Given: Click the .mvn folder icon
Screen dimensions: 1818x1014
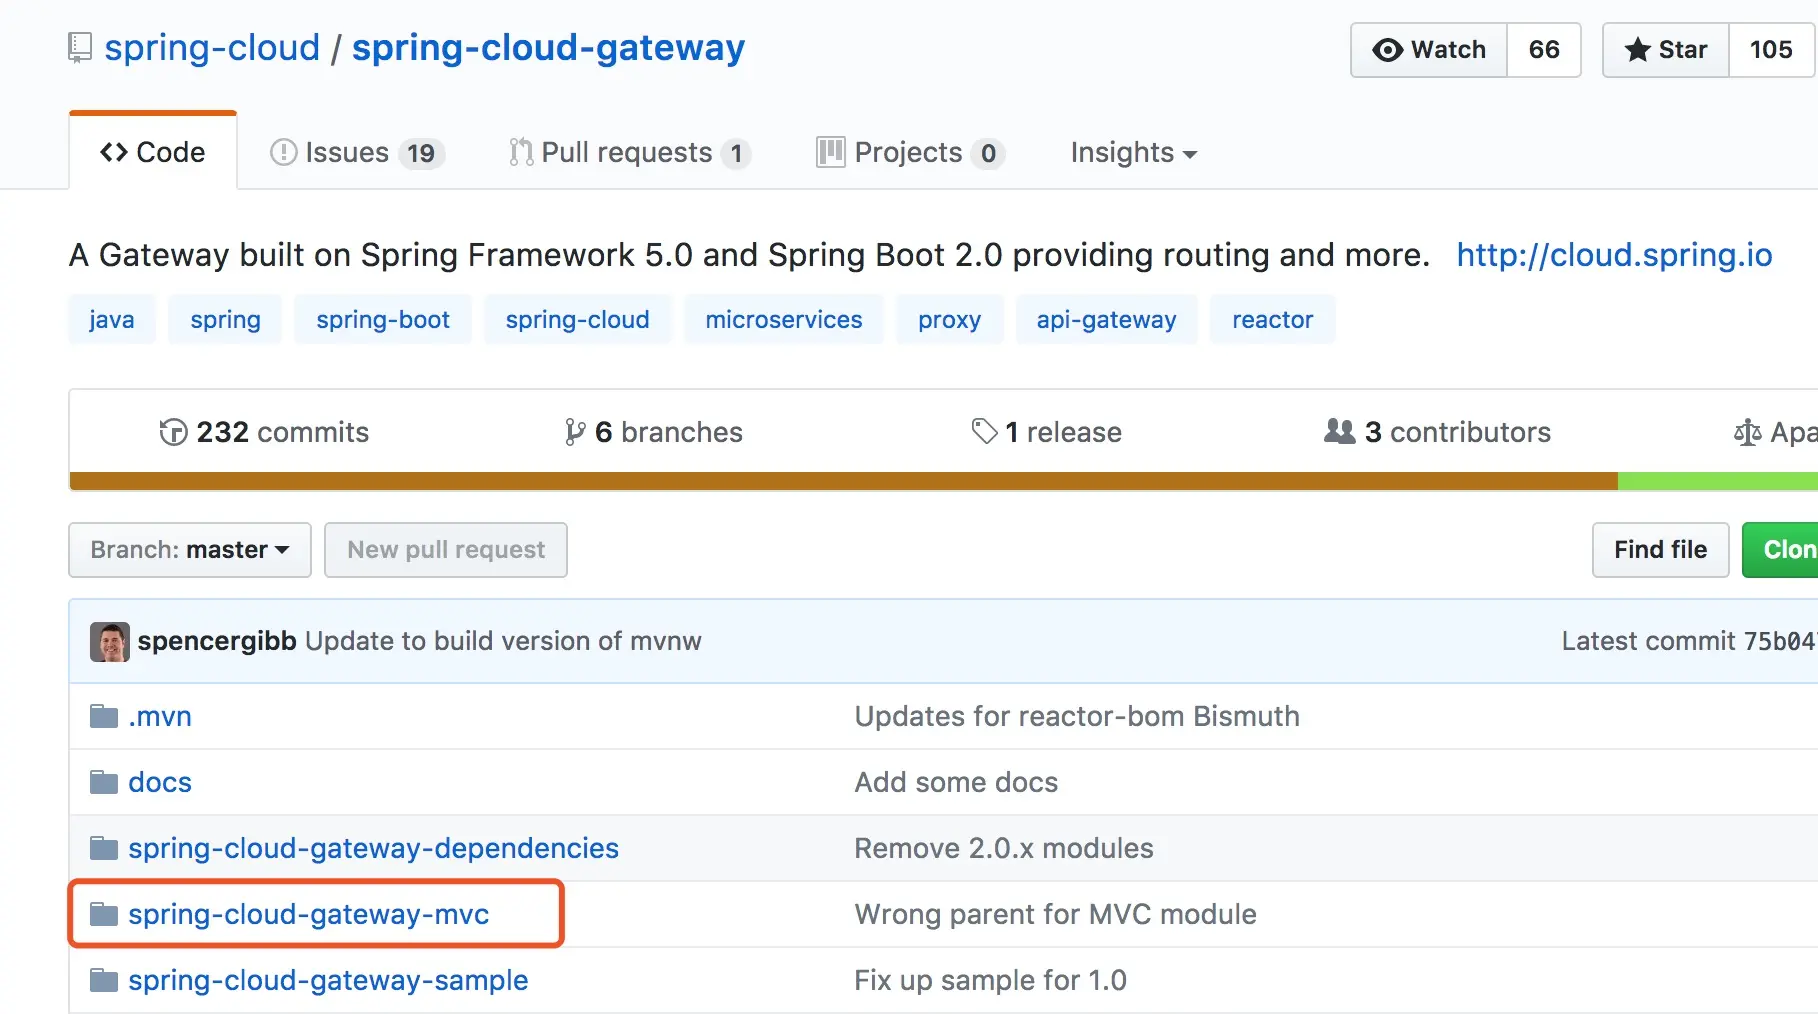Looking at the screenshot, I should [104, 716].
